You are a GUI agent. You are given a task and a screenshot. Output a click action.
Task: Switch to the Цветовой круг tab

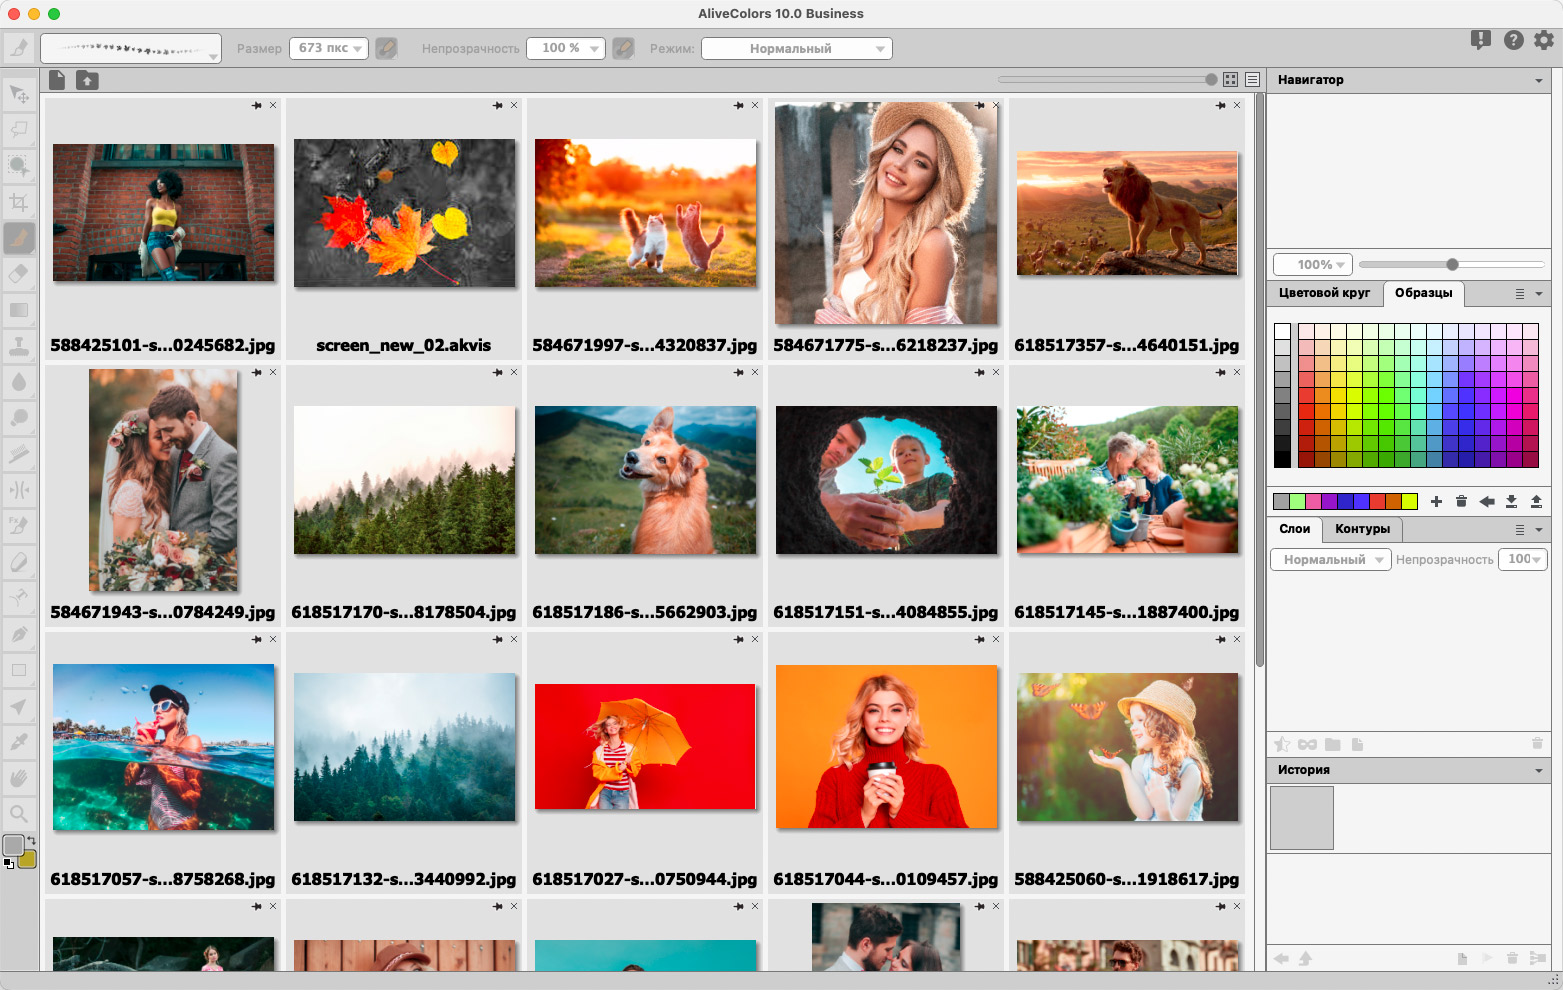pyautogui.click(x=1324, y=293)
